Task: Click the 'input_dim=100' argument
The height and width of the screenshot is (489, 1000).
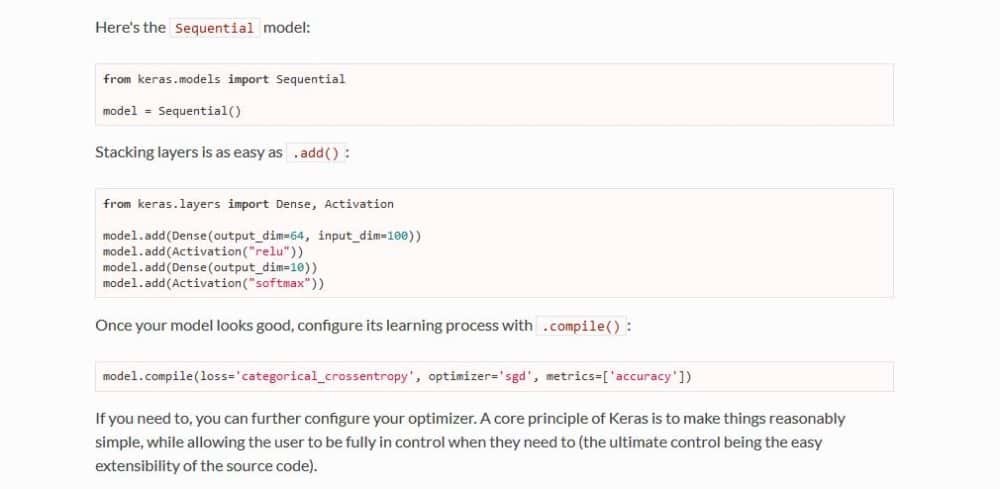Action: point(365,236)
